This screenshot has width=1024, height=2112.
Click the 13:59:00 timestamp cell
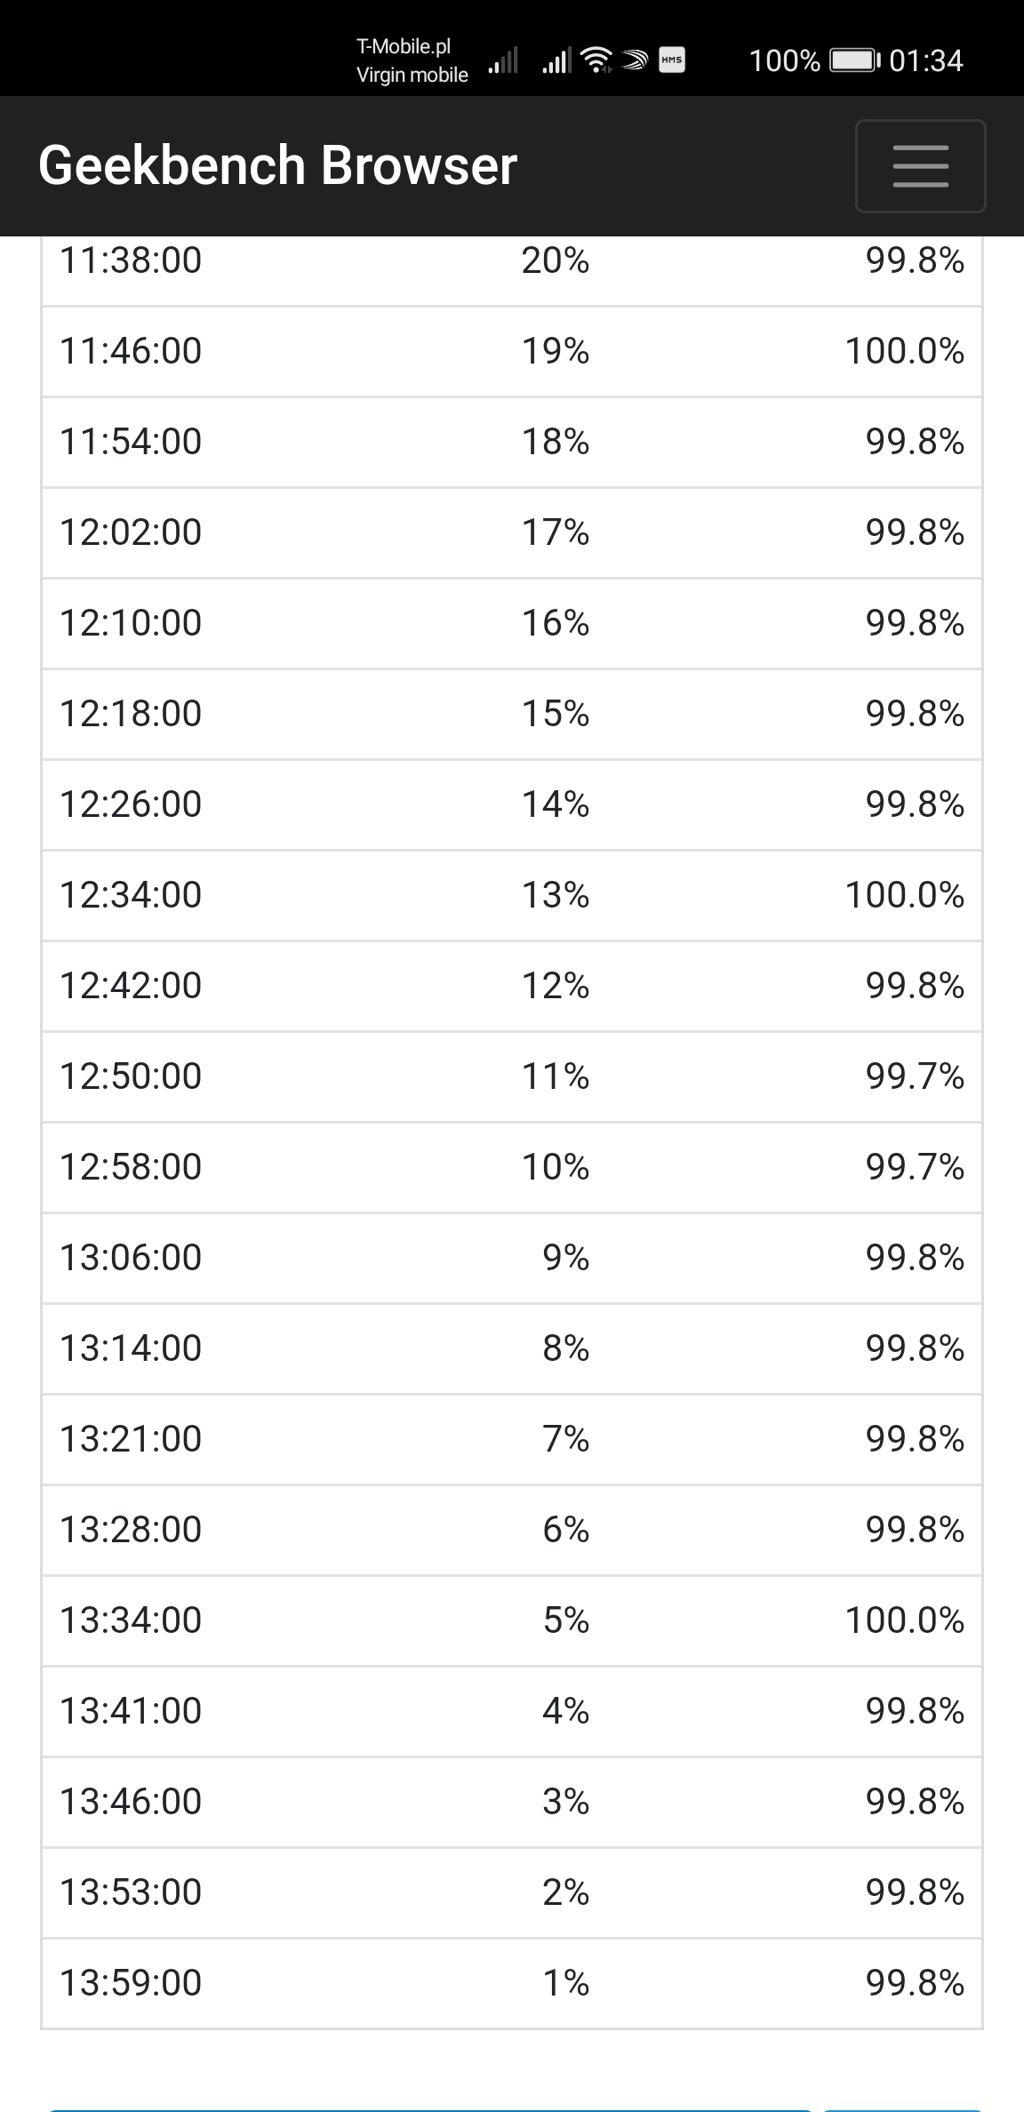(131, 1983)
